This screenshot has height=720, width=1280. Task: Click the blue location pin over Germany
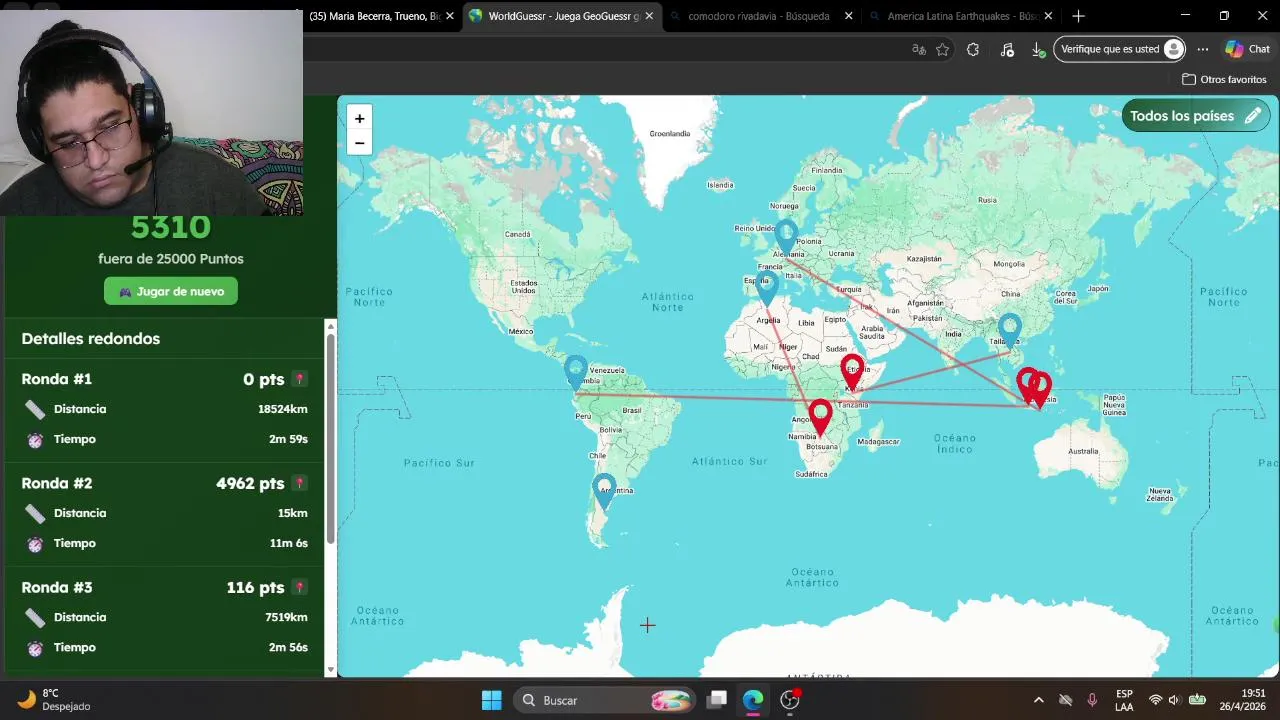pyautogui.click(x=787, y=237)
